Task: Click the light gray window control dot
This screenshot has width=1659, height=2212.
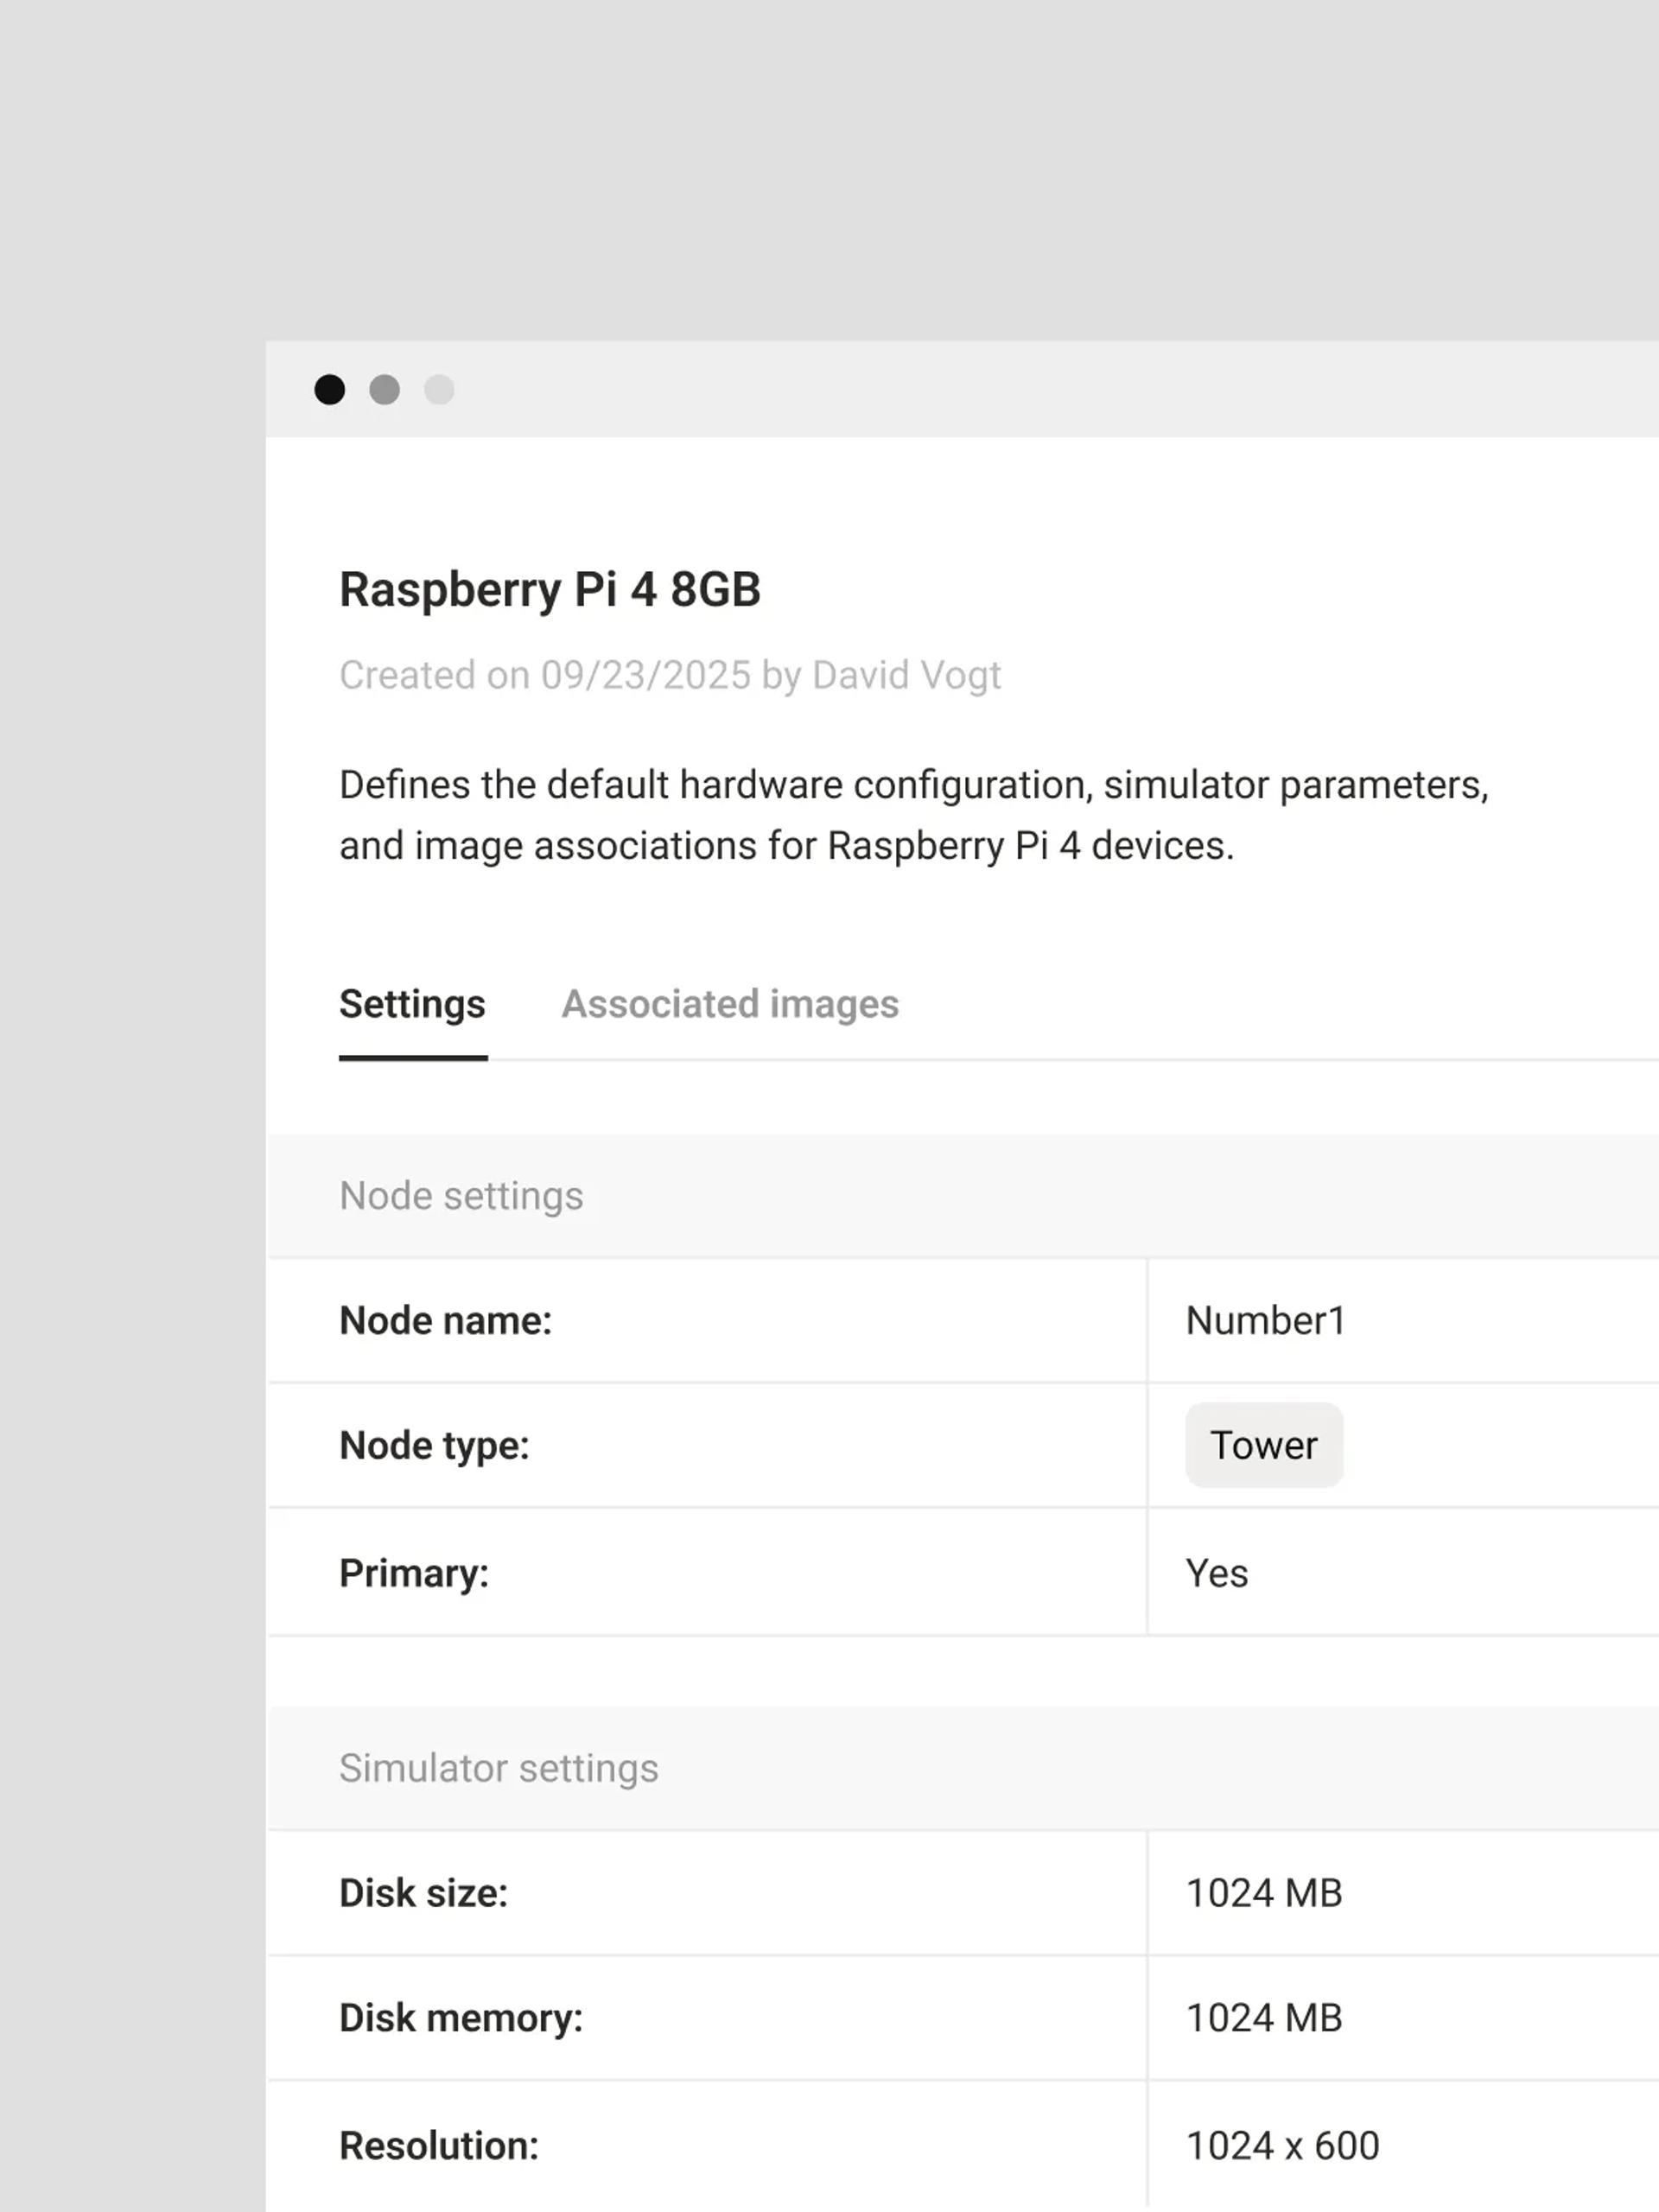Action: click(439, 390)
